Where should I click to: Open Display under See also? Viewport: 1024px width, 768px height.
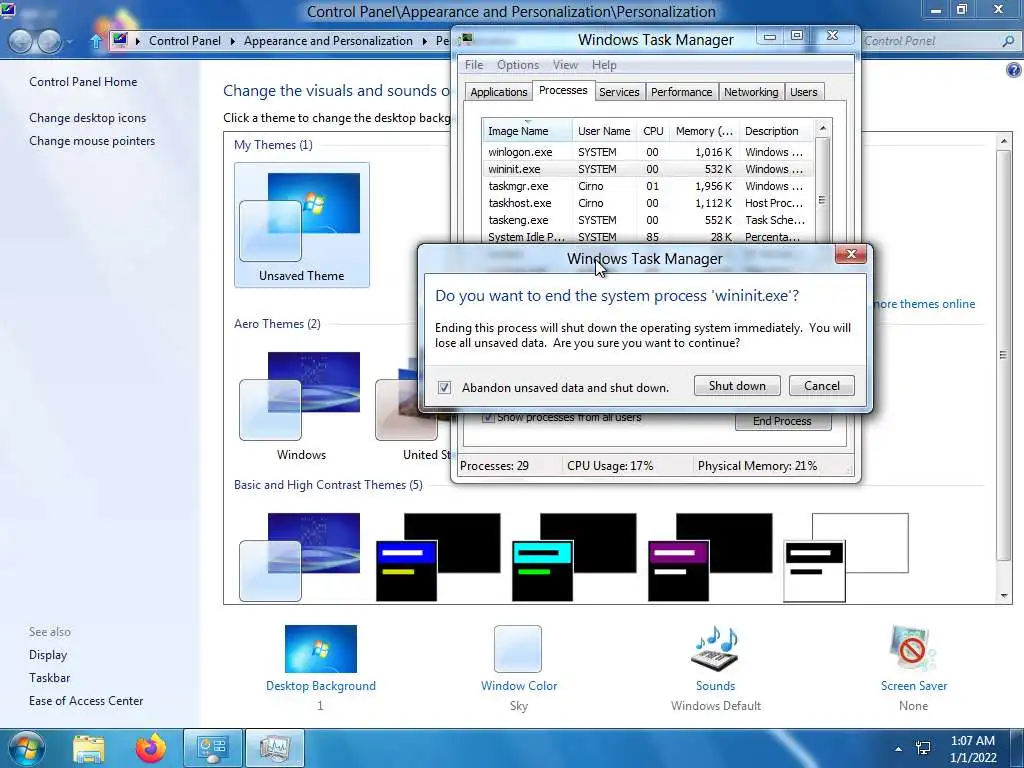(x=48, y=654)
